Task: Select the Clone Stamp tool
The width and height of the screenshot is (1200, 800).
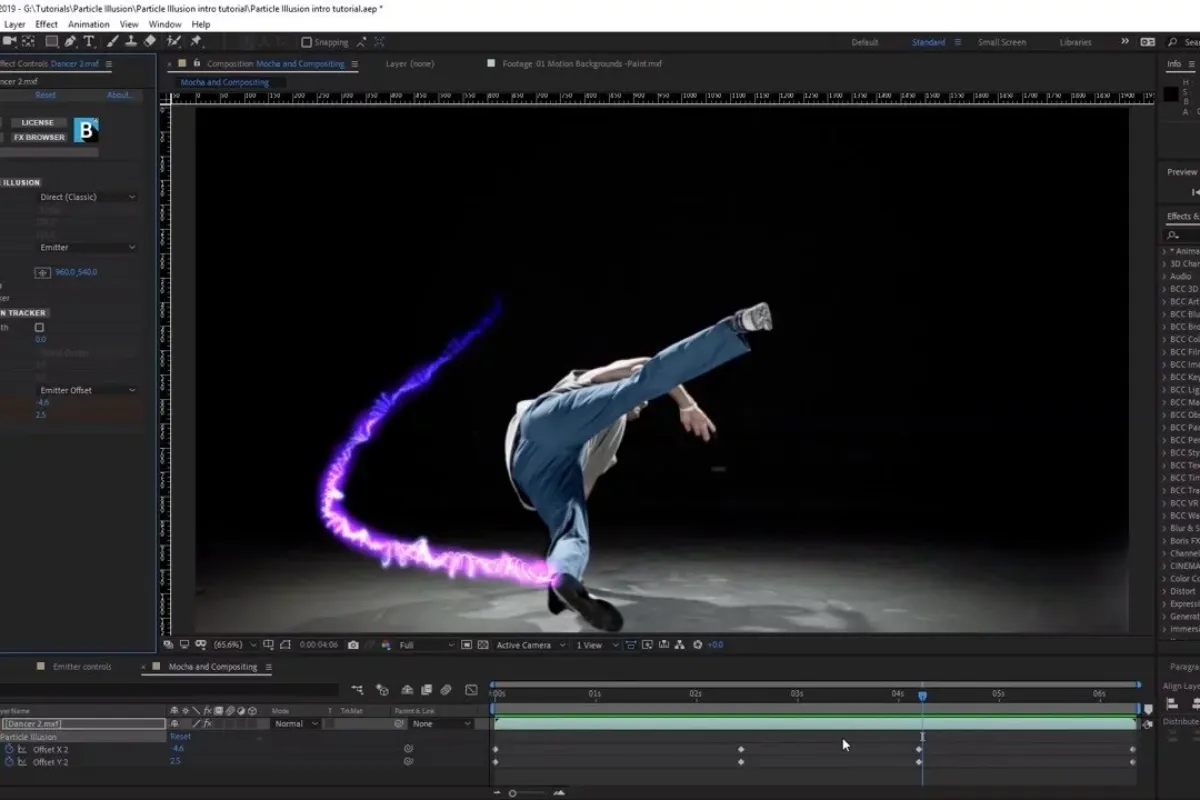Action: (130, 42)
